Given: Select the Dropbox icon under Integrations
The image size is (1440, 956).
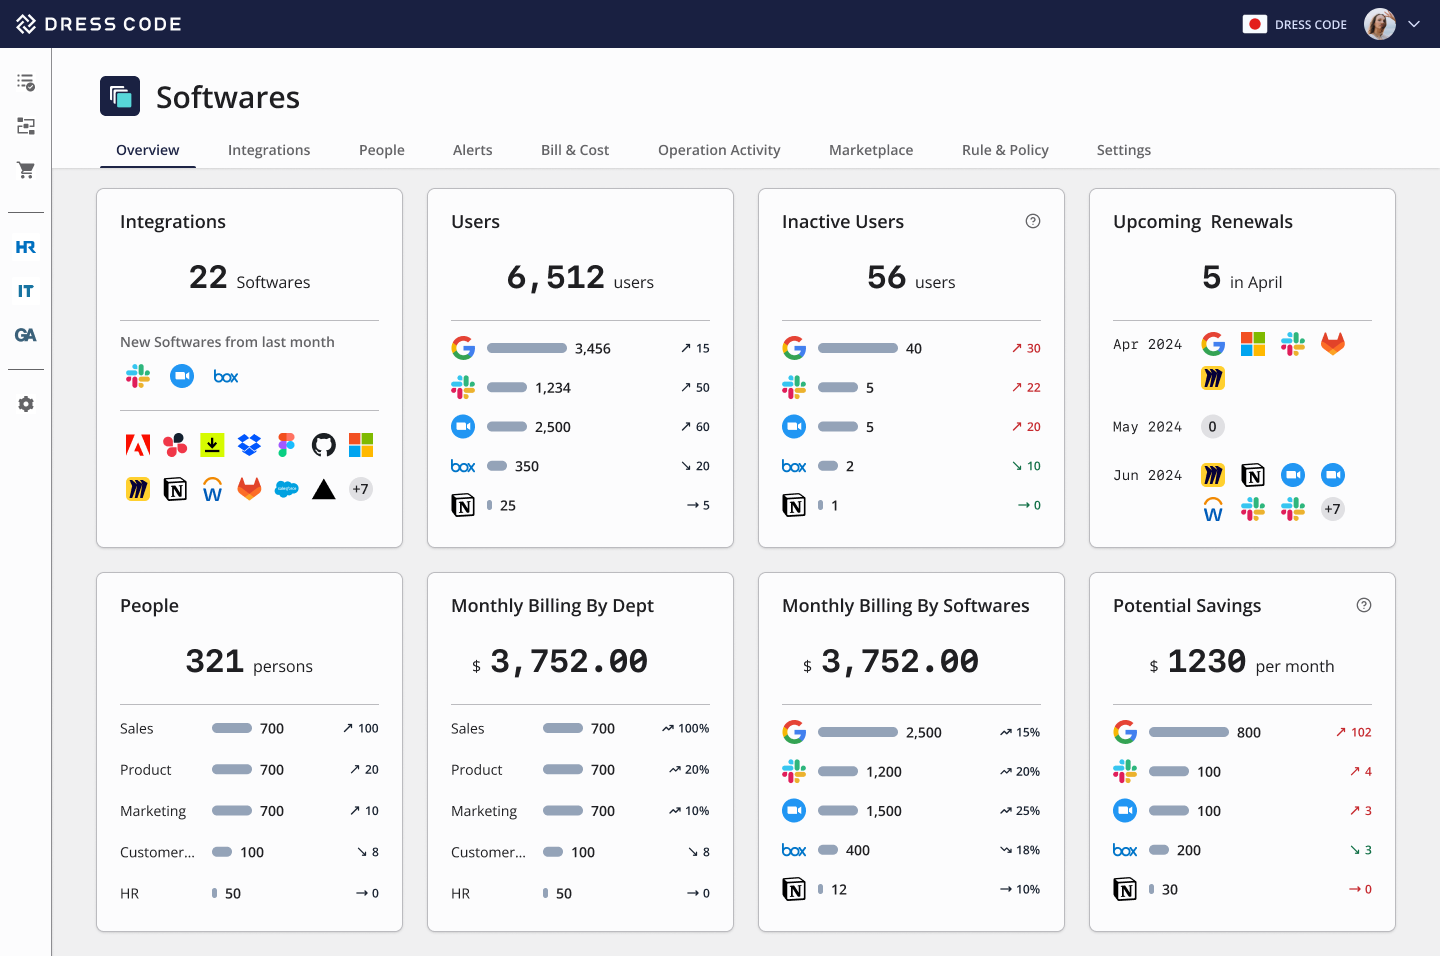Looking at the screenshot, I should [x=249, y=444].
